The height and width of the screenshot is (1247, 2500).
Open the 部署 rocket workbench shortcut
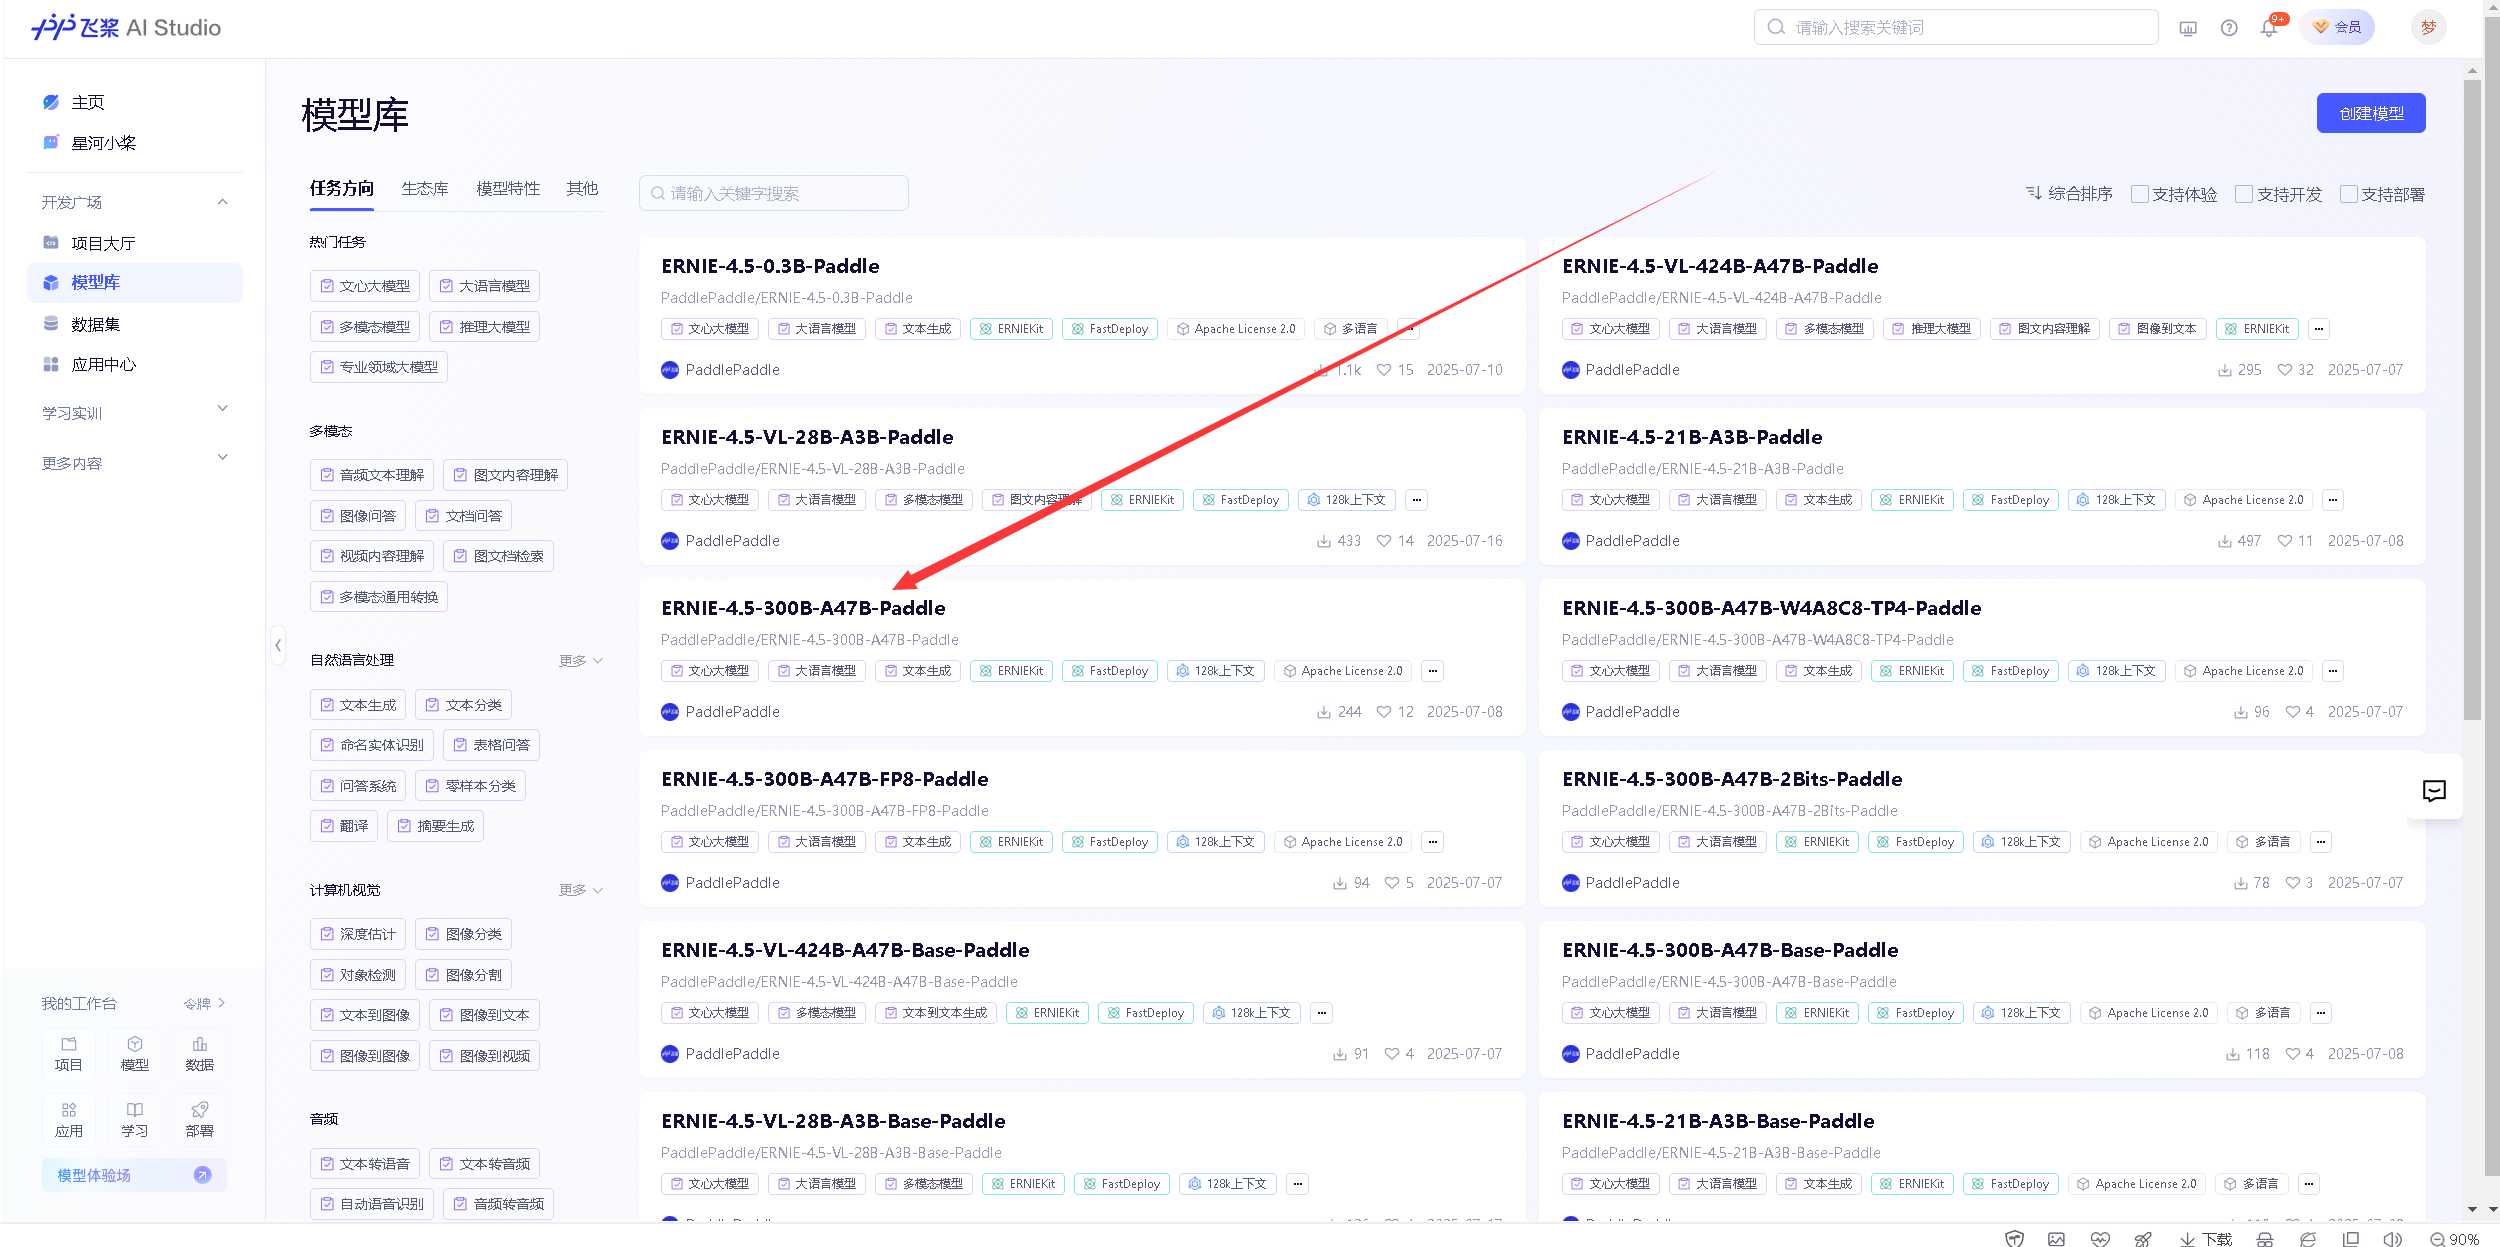200,1120
